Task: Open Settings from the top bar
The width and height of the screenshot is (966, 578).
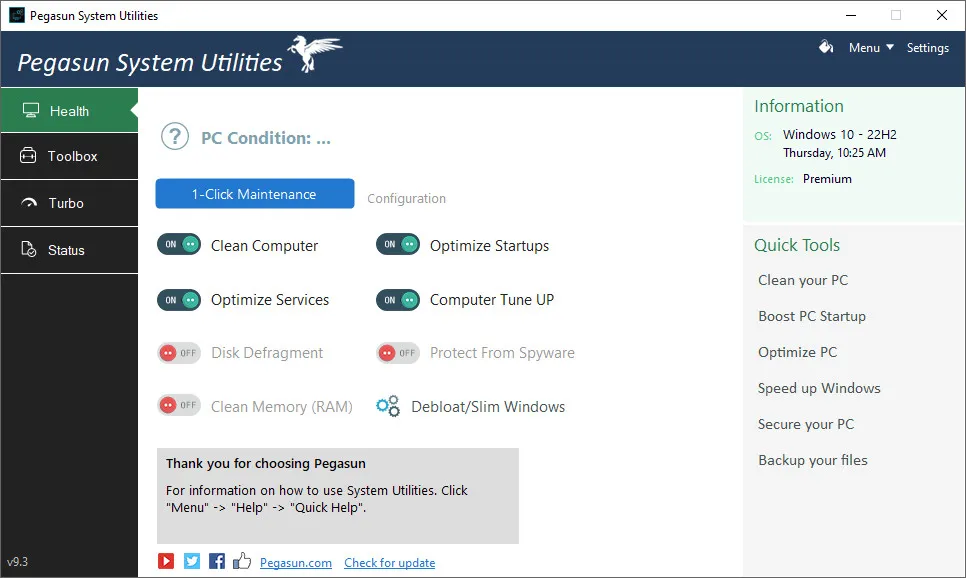Action: (x=928, y=47)
